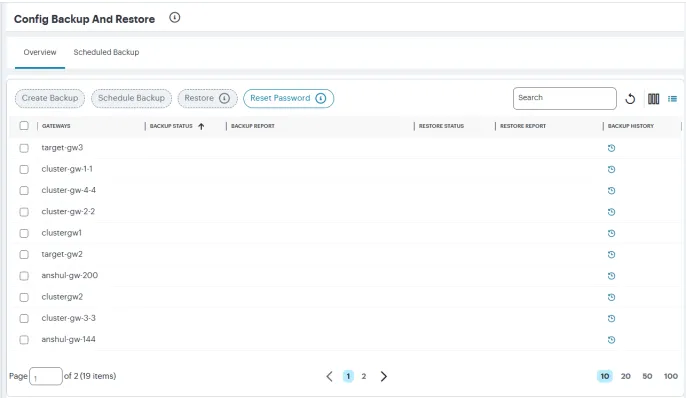Image resolution: width=686 pixels, height=398 pixels.
Task: Check the cluster-gw-1-1 row checkbox
Action: click(24, 169)
